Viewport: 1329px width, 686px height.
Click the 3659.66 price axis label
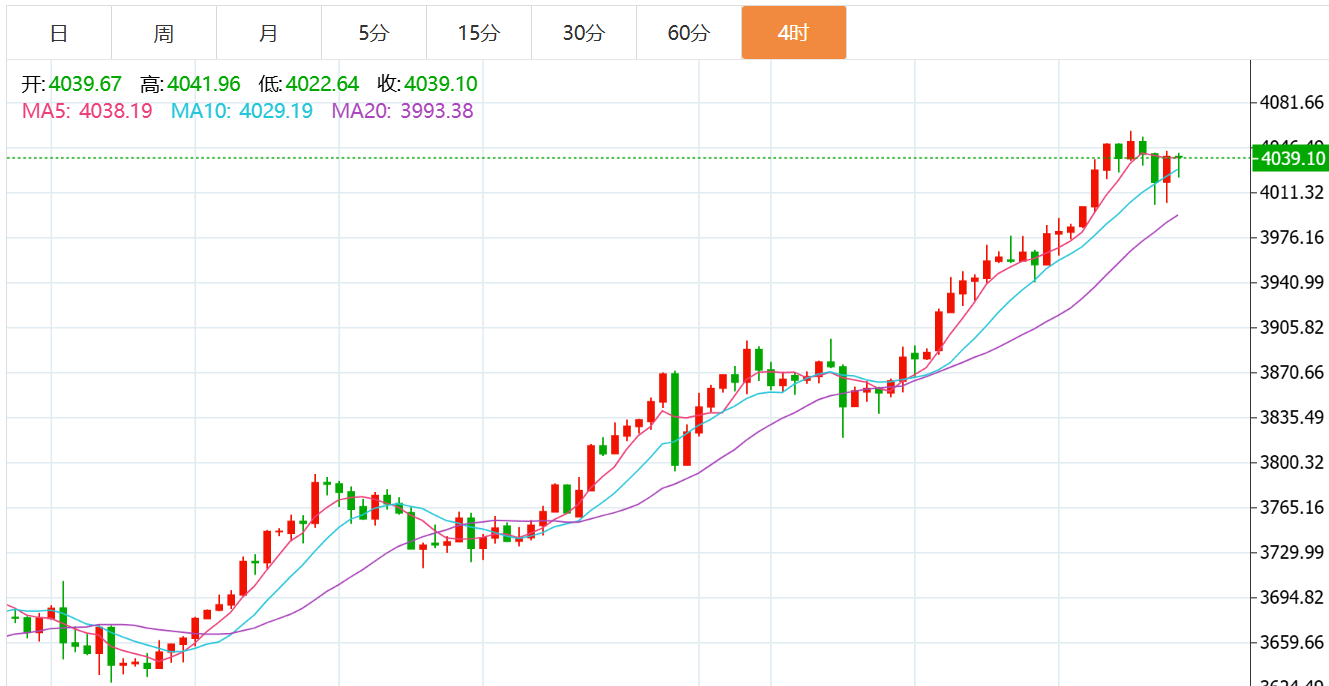1292,643
